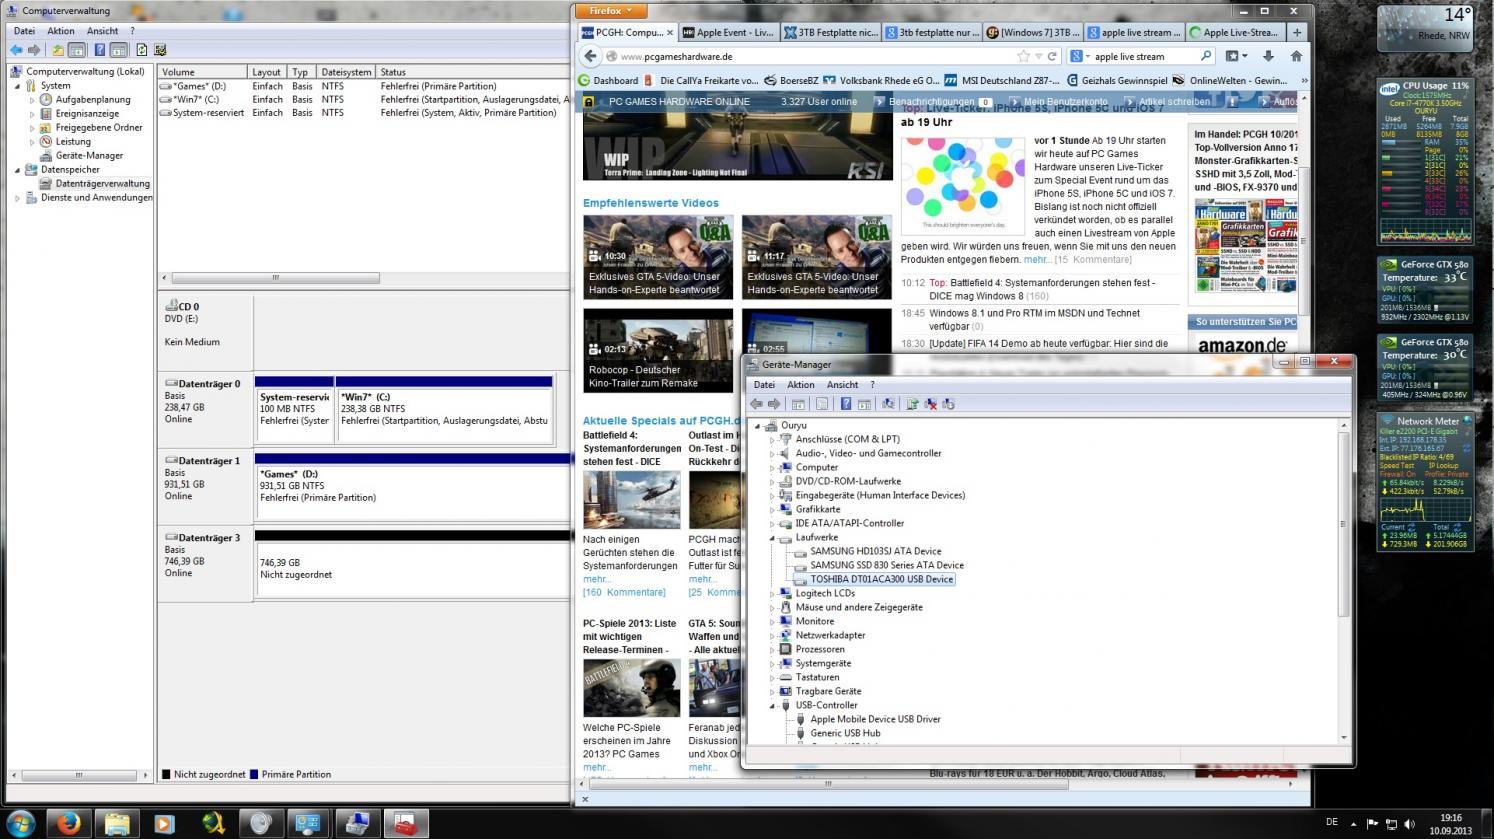Open Battlefield 4 Systemanforderungen news link

(1042, 289)
